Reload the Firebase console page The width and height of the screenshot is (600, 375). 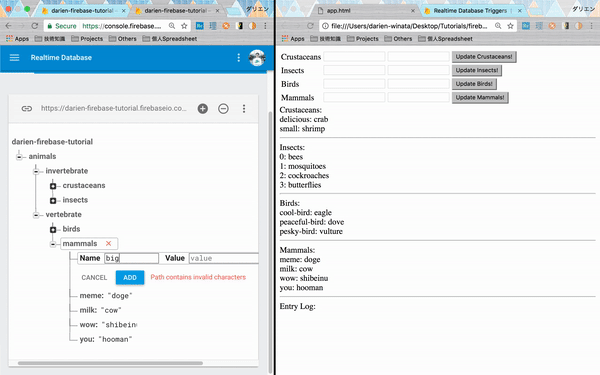tap(34, 26)
